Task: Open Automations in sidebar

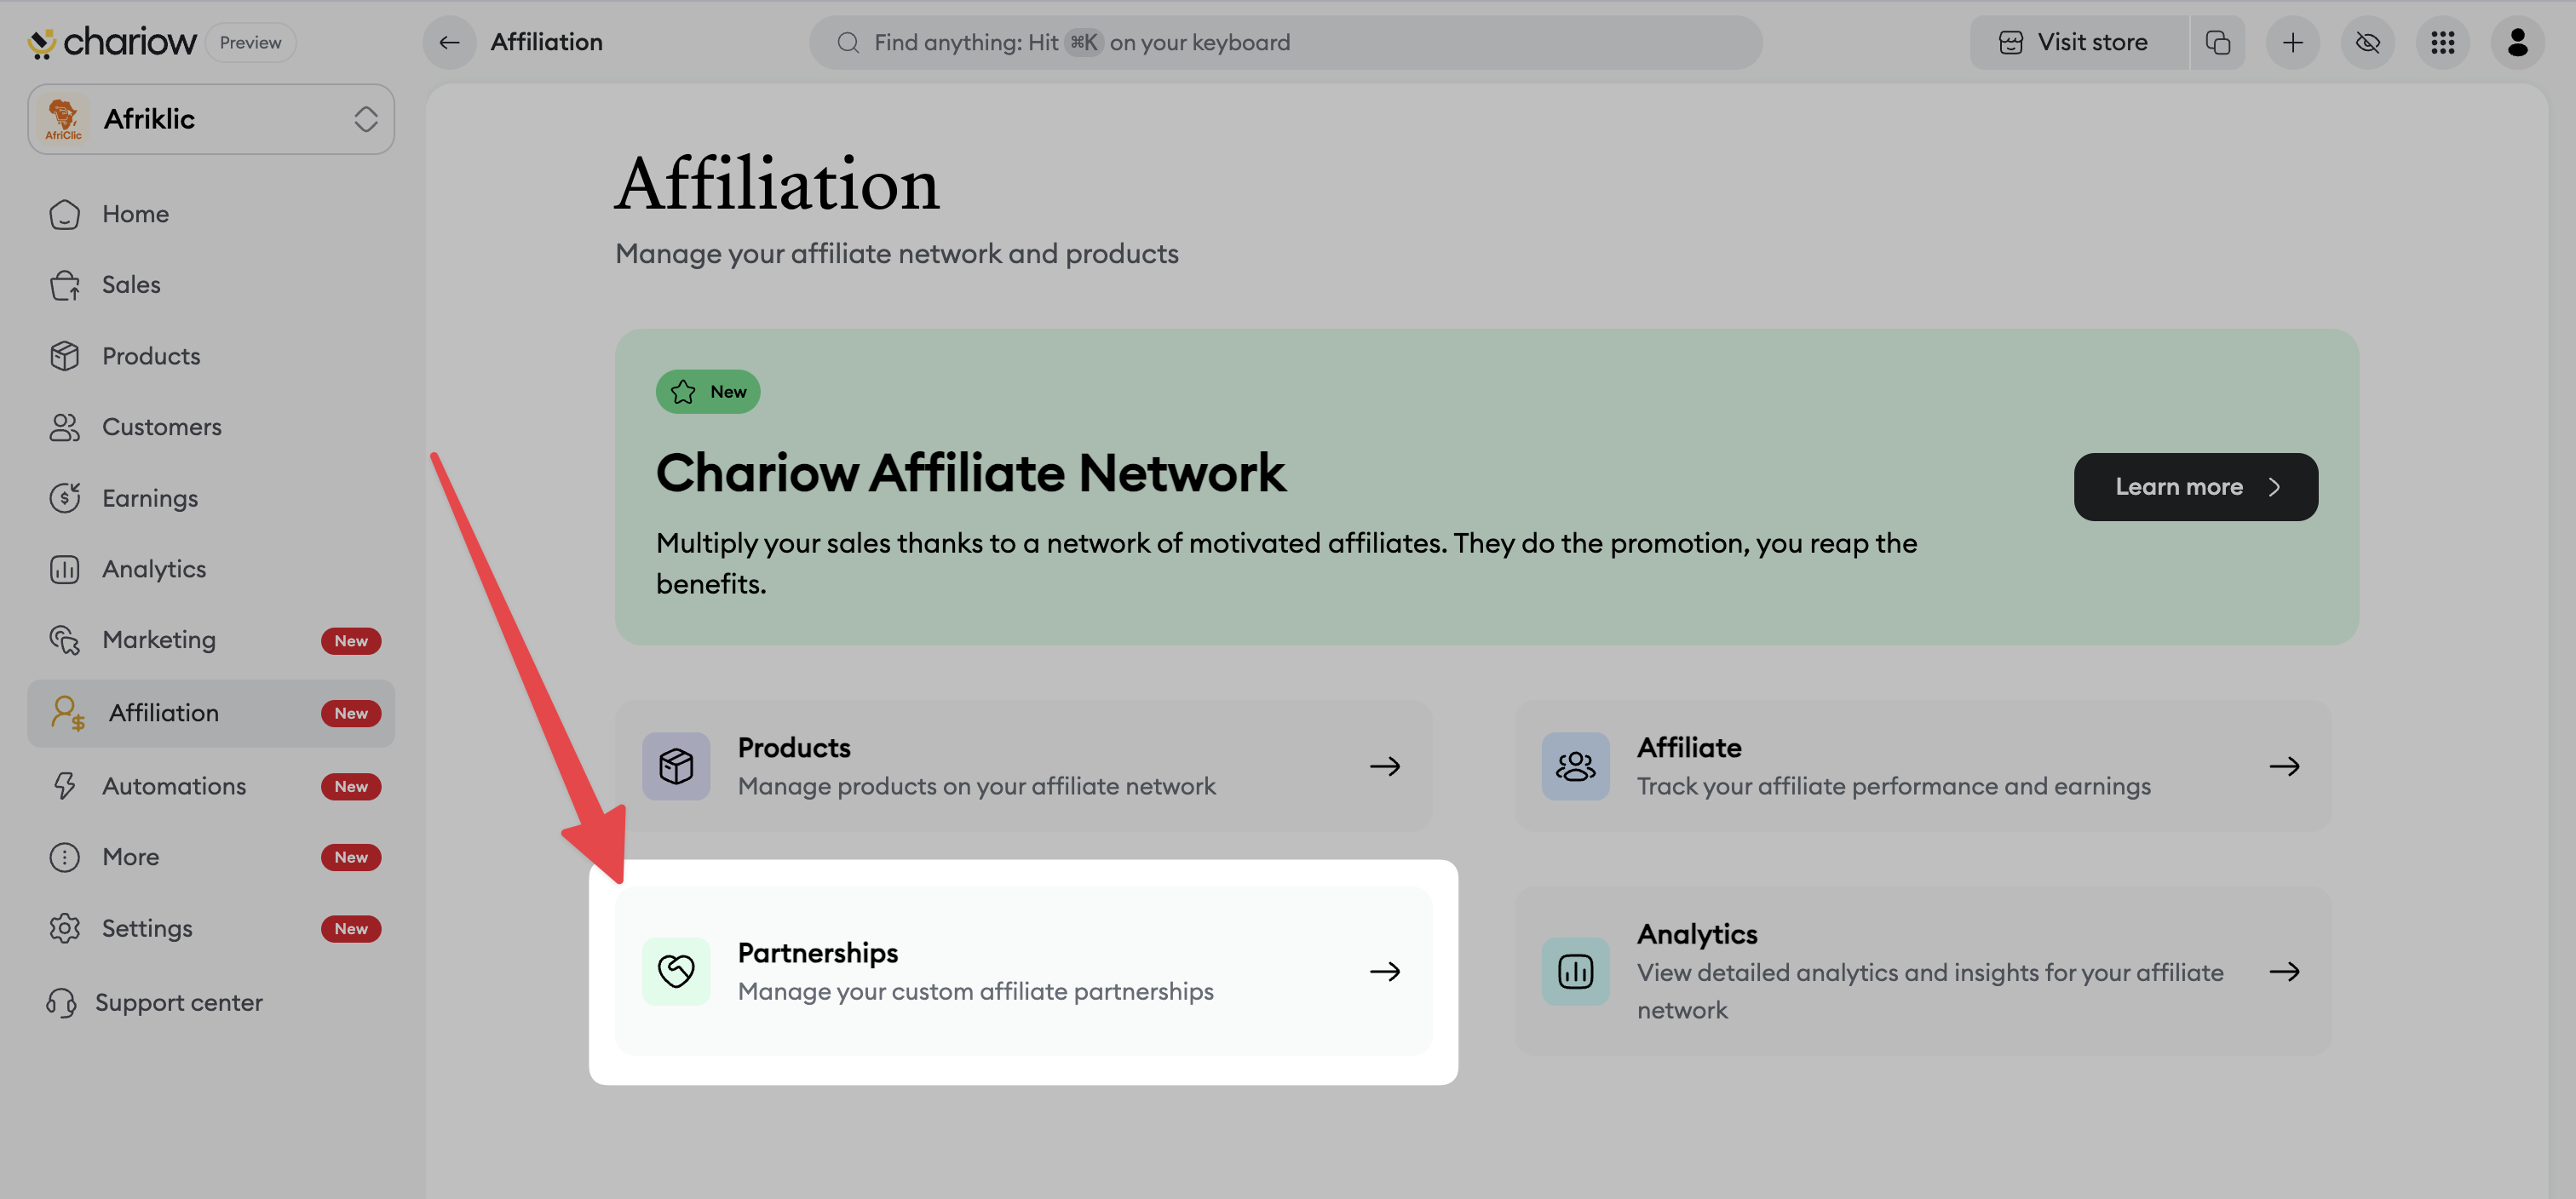Action: pos(174,786)
